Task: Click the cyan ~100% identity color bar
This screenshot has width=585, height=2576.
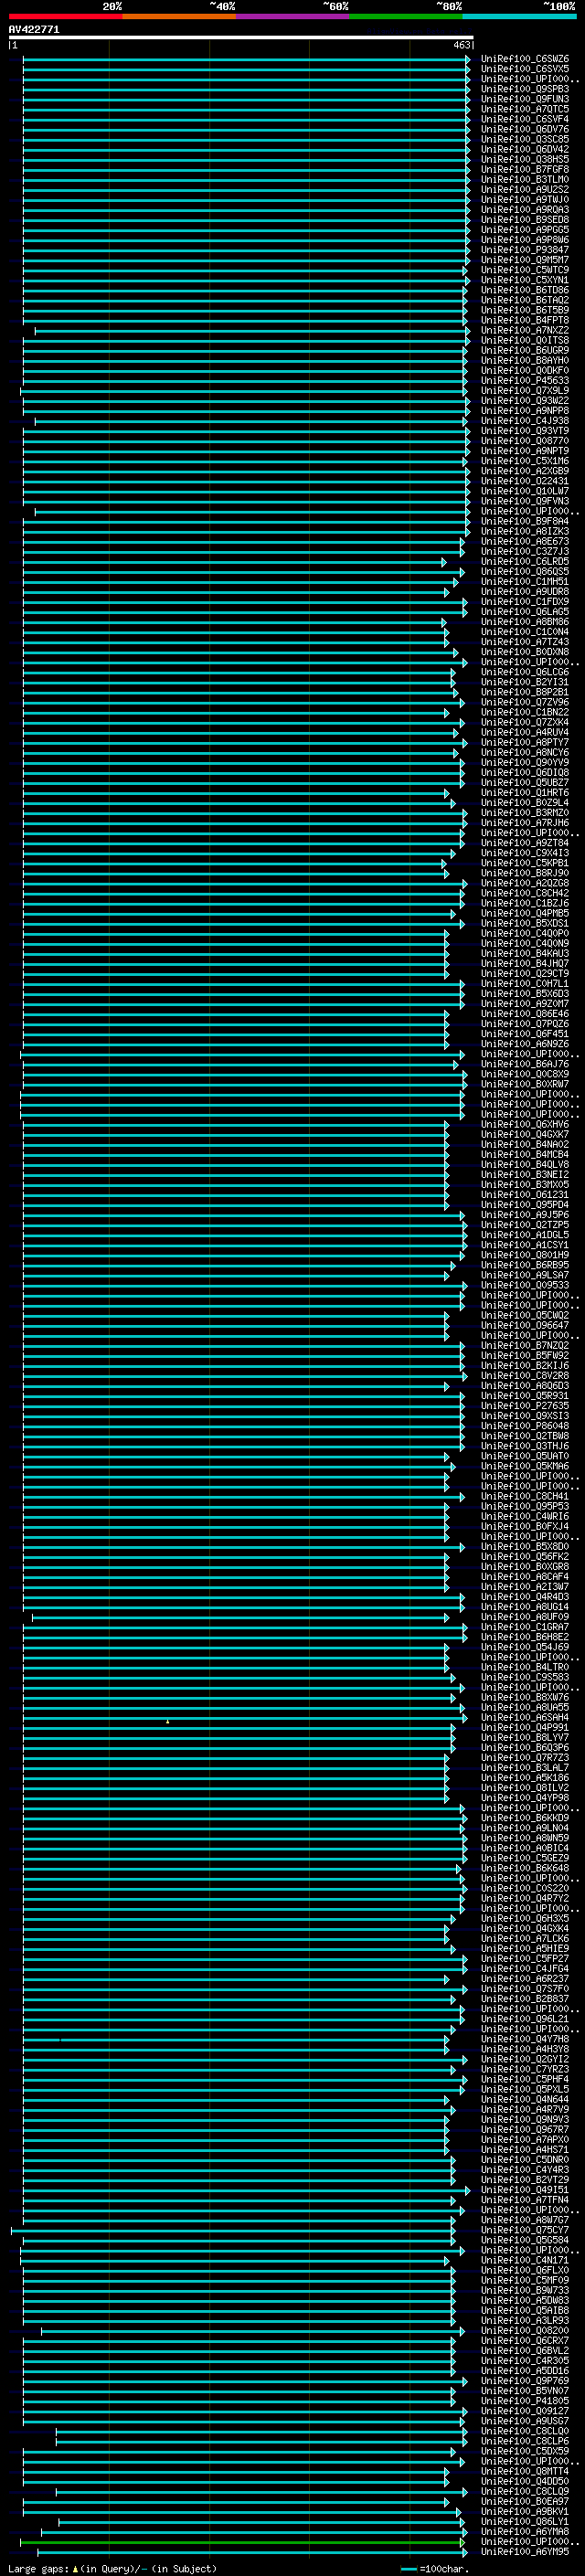Action: (519, 16)
